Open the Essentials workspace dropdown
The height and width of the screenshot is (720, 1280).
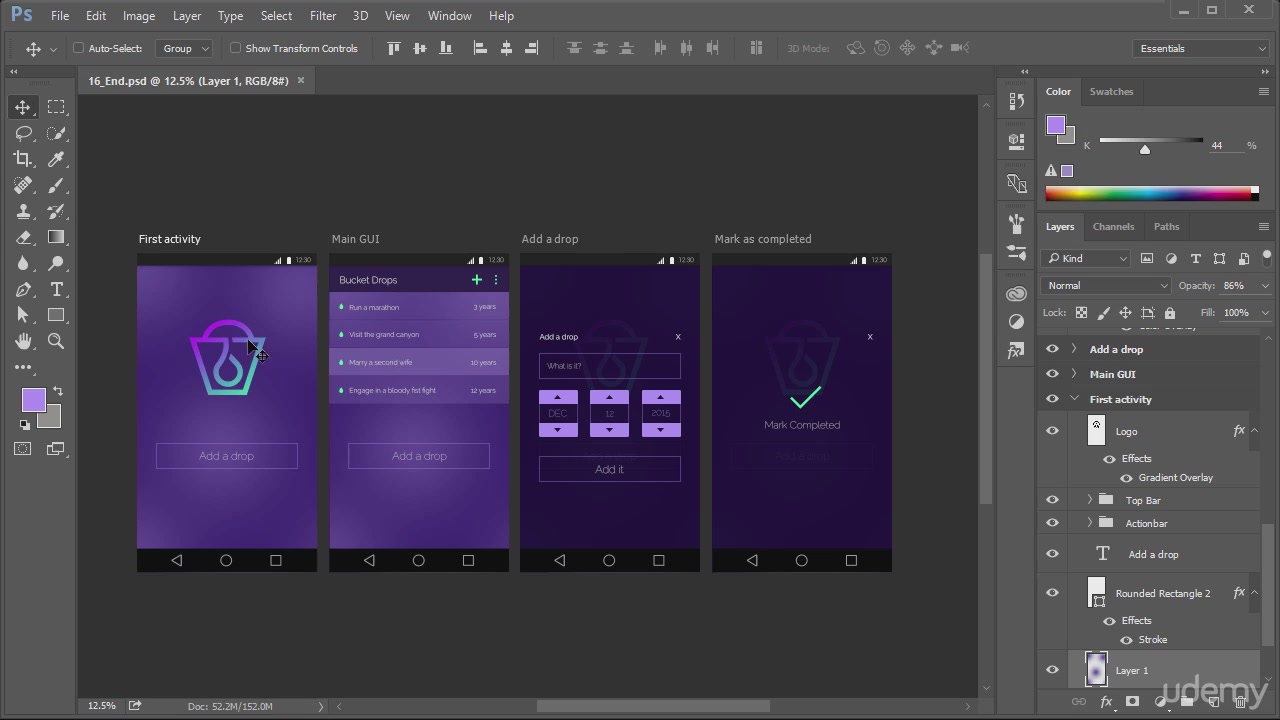[1203, 48]
